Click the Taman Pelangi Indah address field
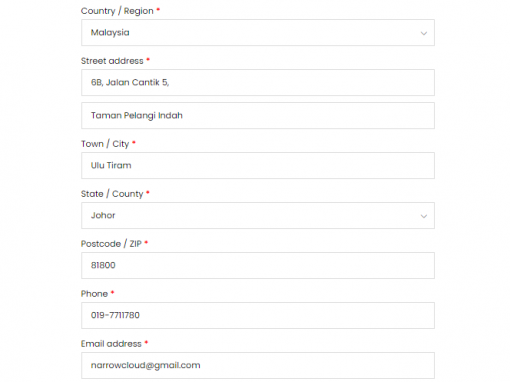The height and width of the screenshot is (382, 510). (x=258, y=116)
